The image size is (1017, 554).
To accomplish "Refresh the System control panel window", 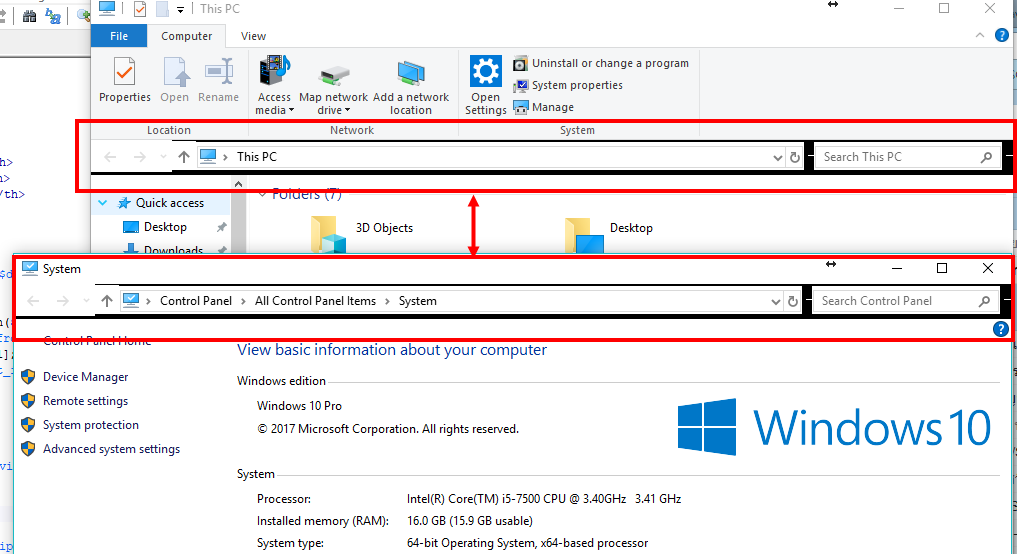I will (x=793, y=302).
